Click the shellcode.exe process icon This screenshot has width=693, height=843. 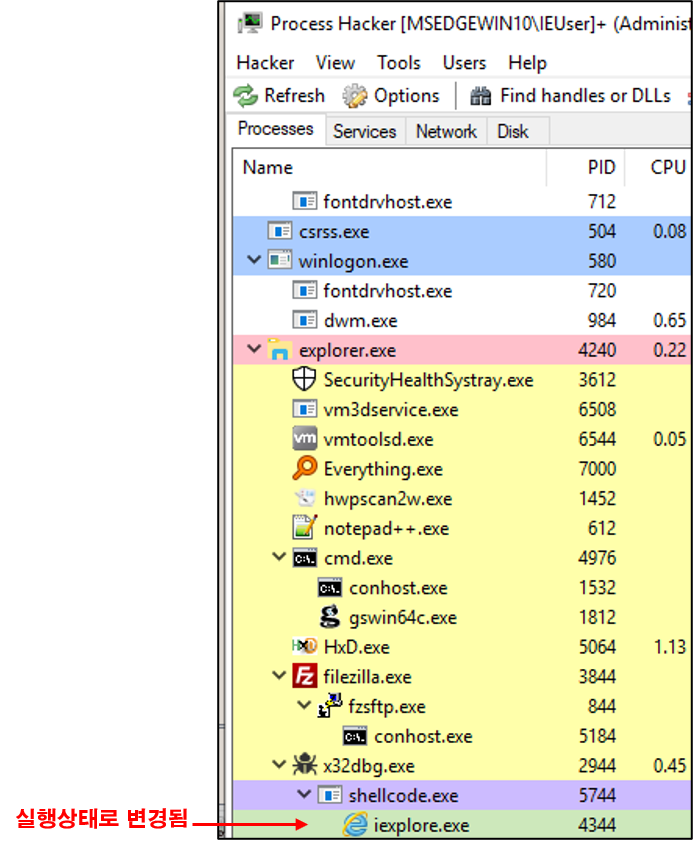330,795
